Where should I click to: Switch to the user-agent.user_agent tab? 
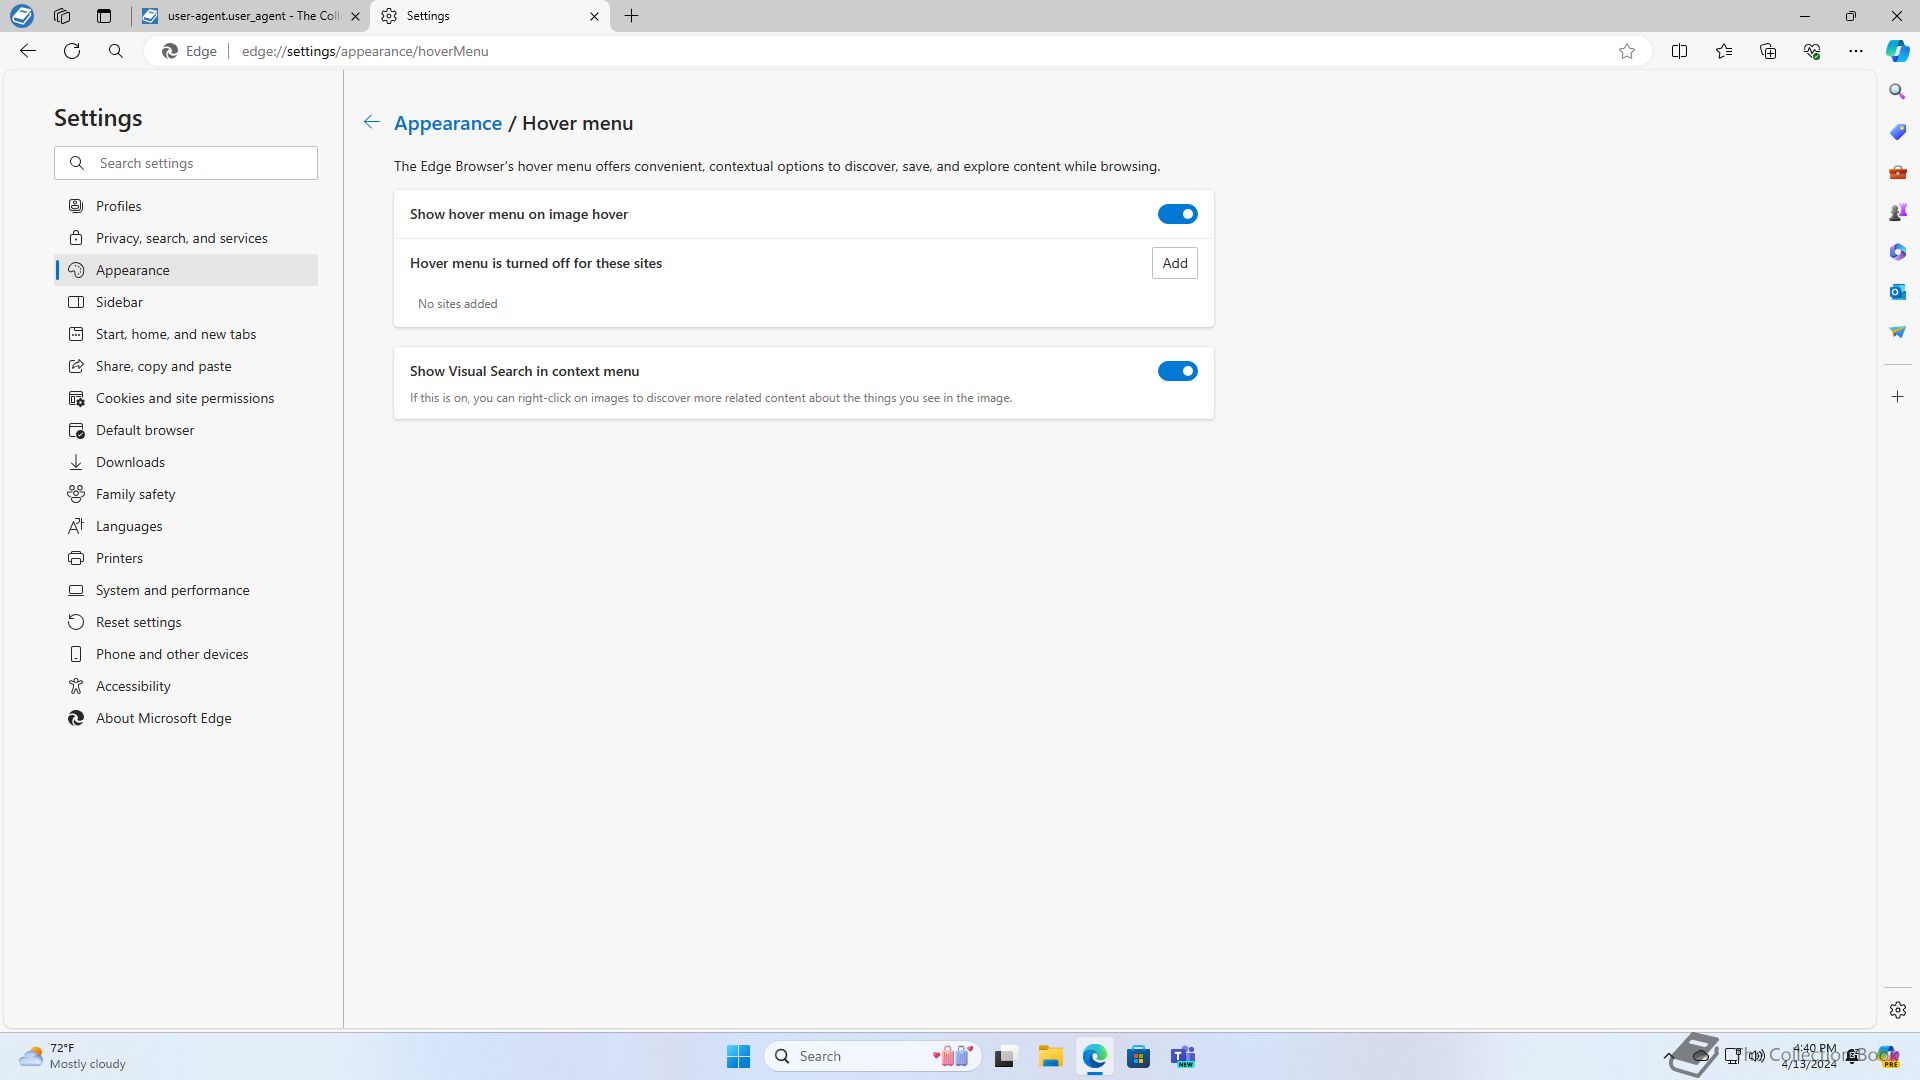click(250, 16)
